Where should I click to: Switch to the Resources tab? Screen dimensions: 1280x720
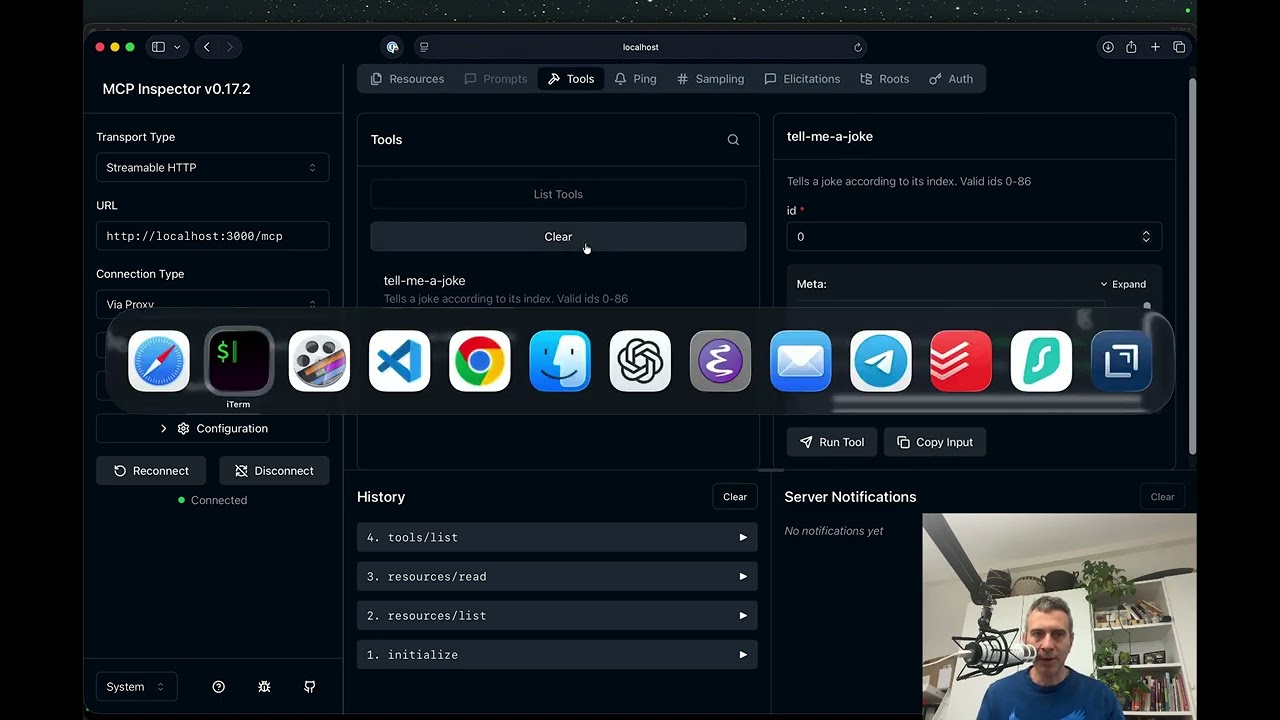(407, 79)
